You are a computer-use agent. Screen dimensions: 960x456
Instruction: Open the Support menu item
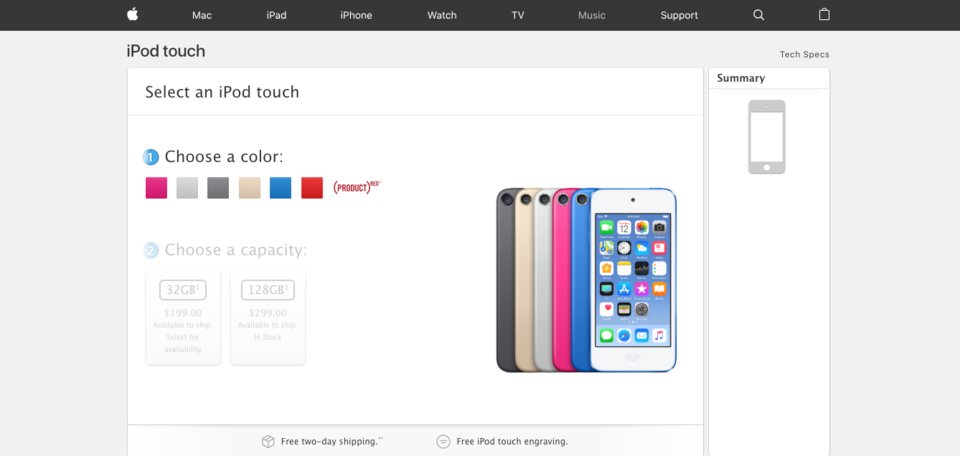[679, 15]
